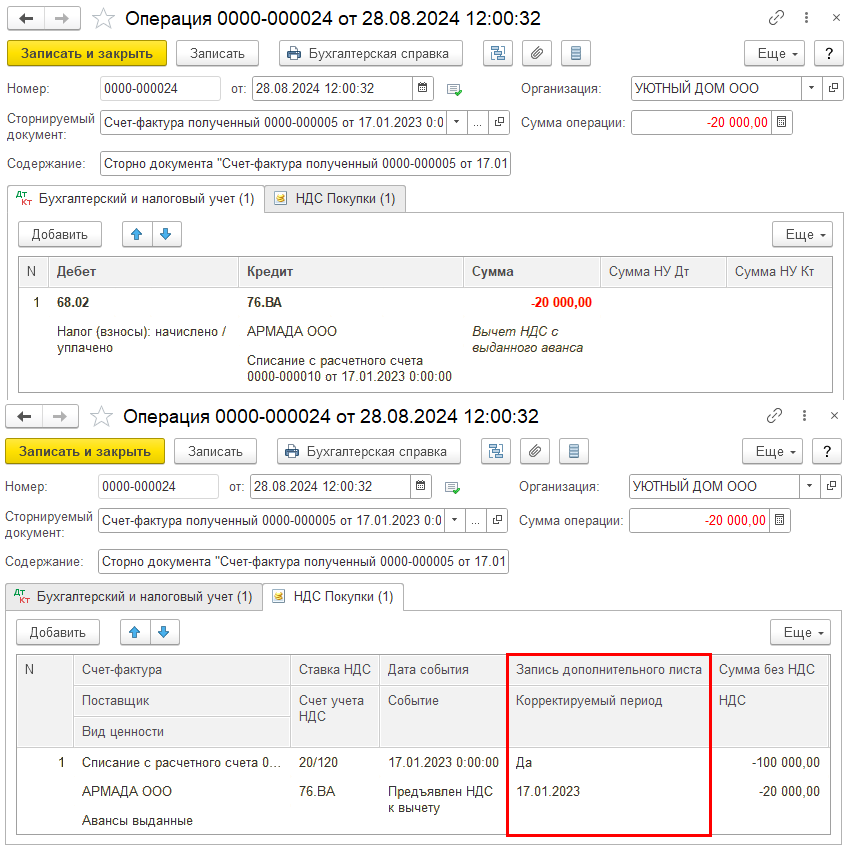This screenshot has width=848, height=850.
Task: Open lower toolbar Еще menu
Action: tap(772, 451)
